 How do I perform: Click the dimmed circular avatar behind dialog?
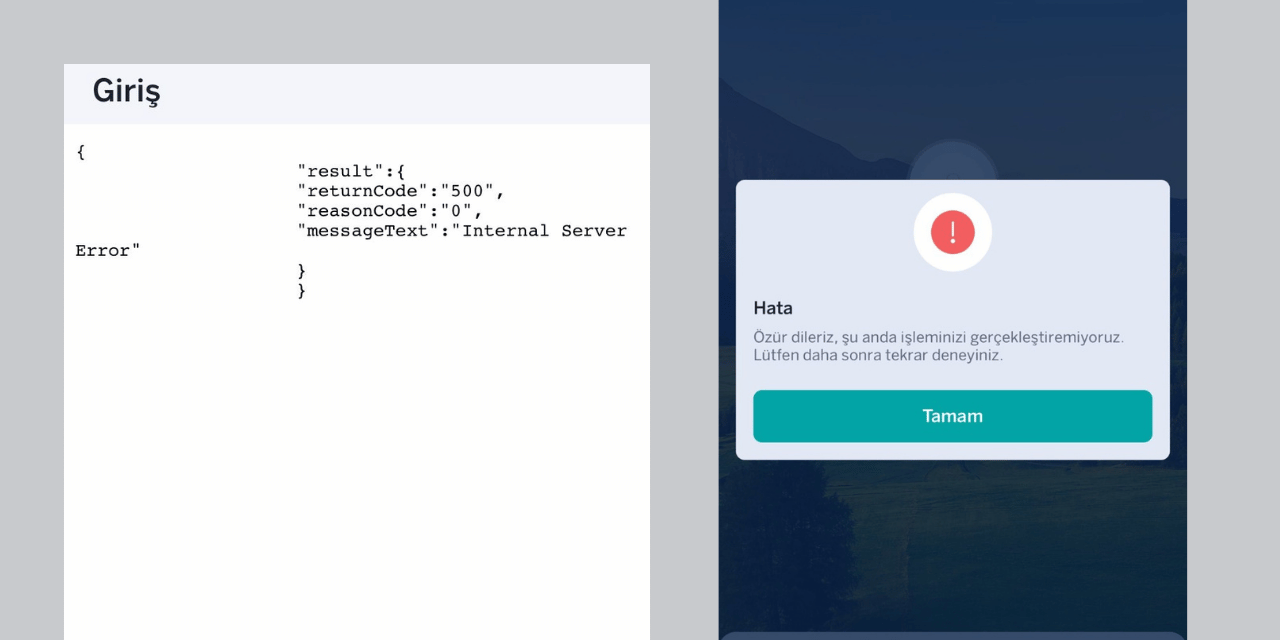pyautogui.click(x=952, y=160)
